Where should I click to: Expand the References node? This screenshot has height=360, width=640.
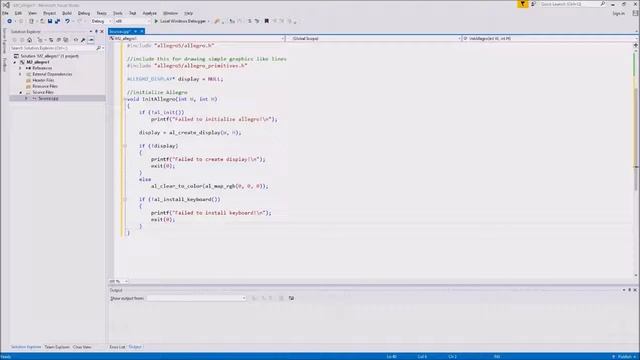(20, 68)
